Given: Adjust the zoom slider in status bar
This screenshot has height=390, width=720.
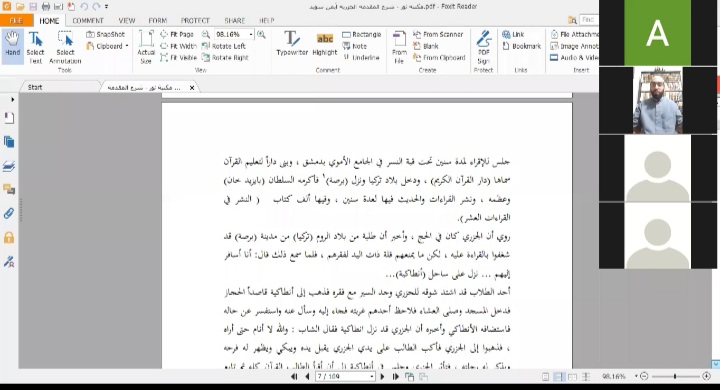Looking at the screenshot, I should coord(675,376).
